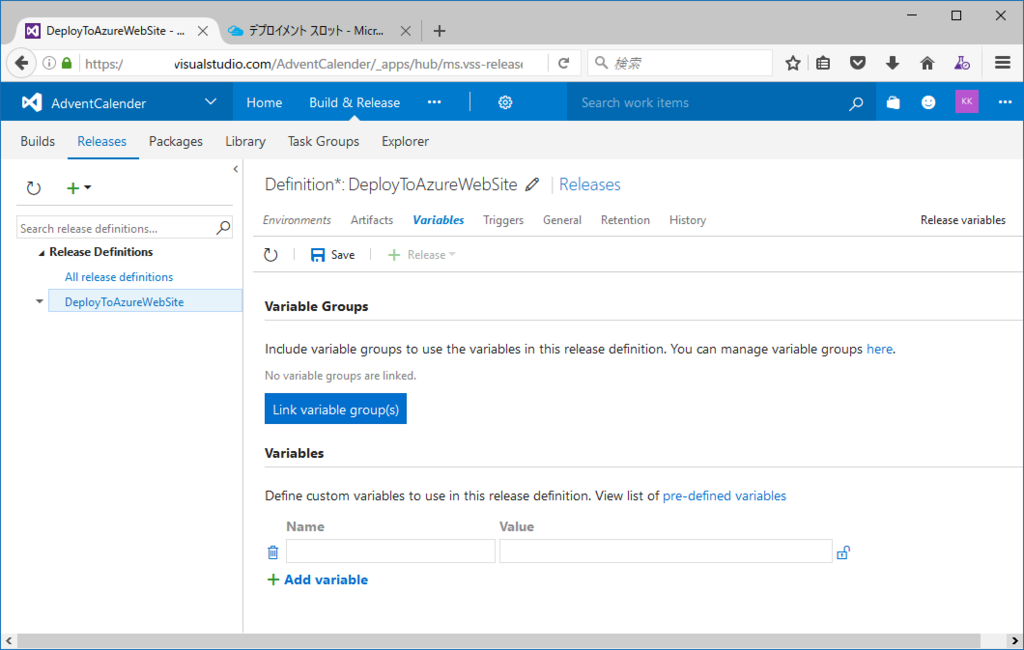This screenshot has height=650, width=1024.
Task: Collapse the left sidebar with the chevron
Action: (x=236, y=169)
